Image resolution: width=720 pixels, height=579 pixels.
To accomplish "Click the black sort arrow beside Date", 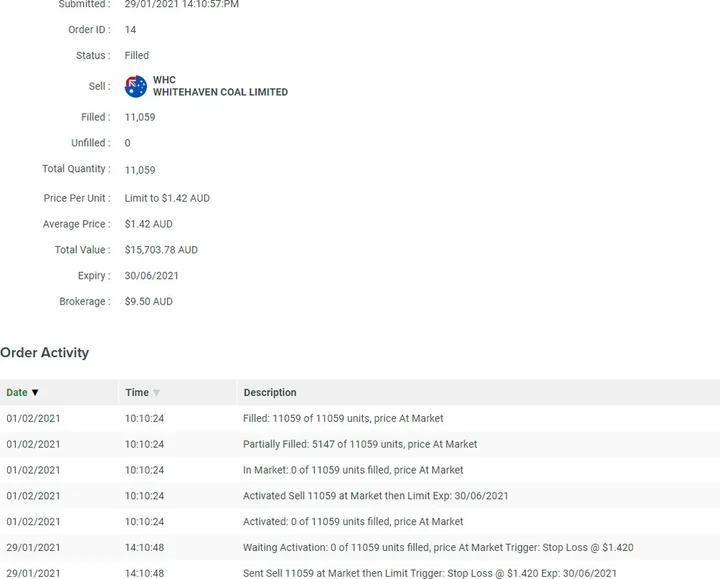I will (35, 393).
